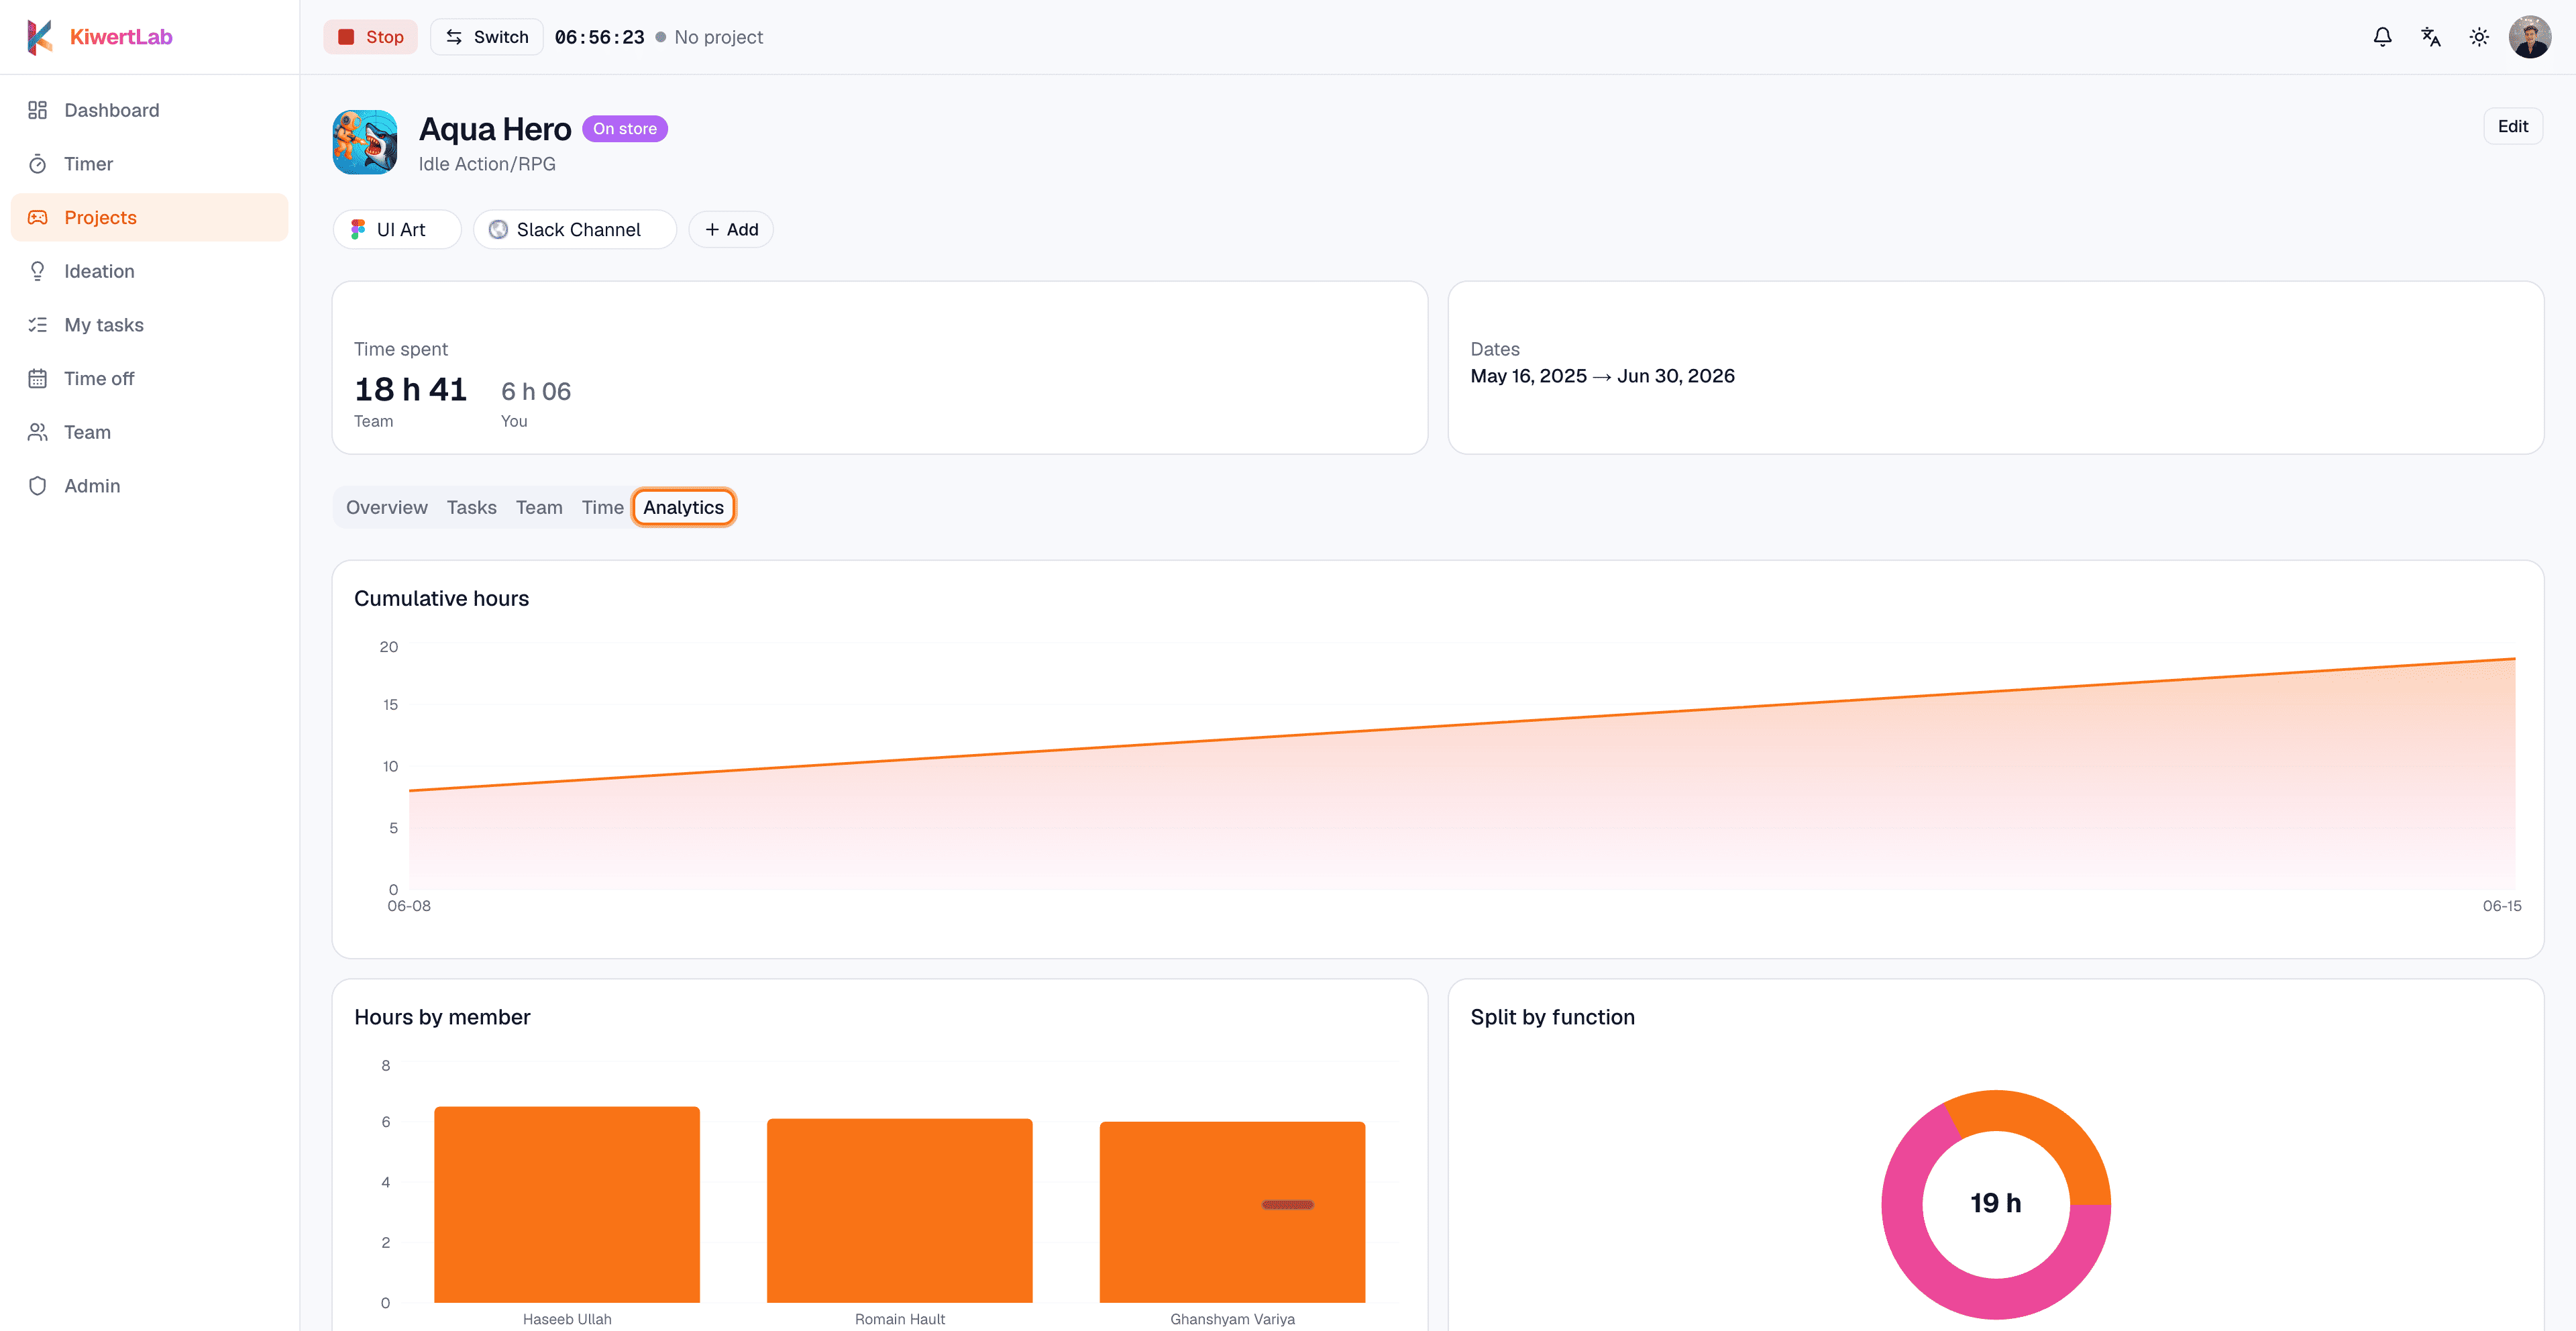This screenshot has height=1331, width=2576.
Task: Click the 18 h 41 team time value
Action: tap(410, 389)
